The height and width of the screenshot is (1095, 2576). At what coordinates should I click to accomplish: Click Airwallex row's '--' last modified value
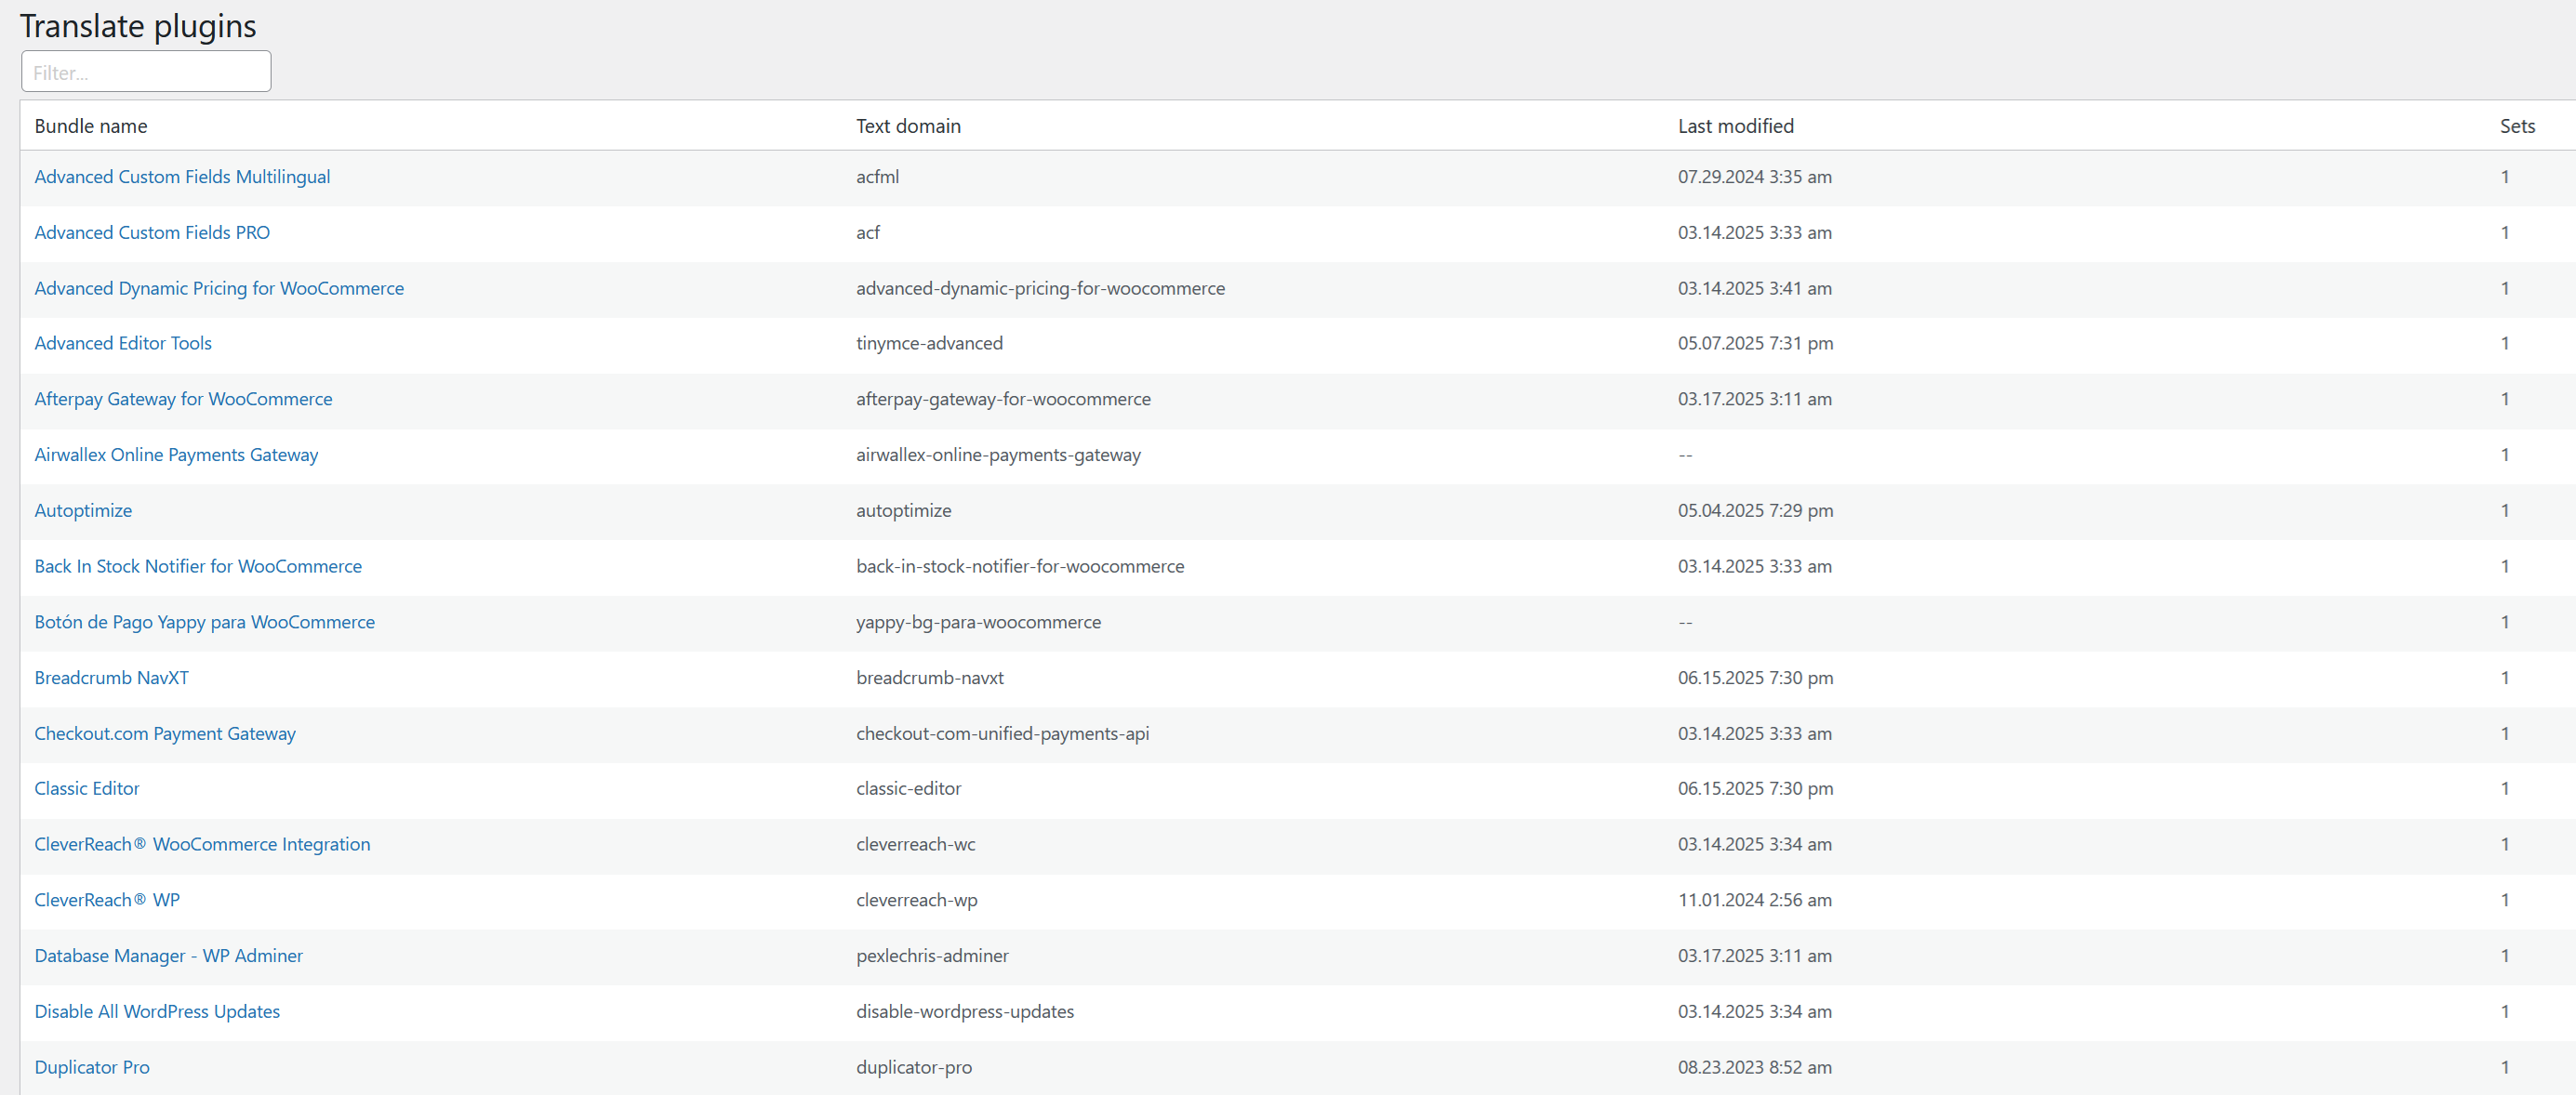[1685, 456]
